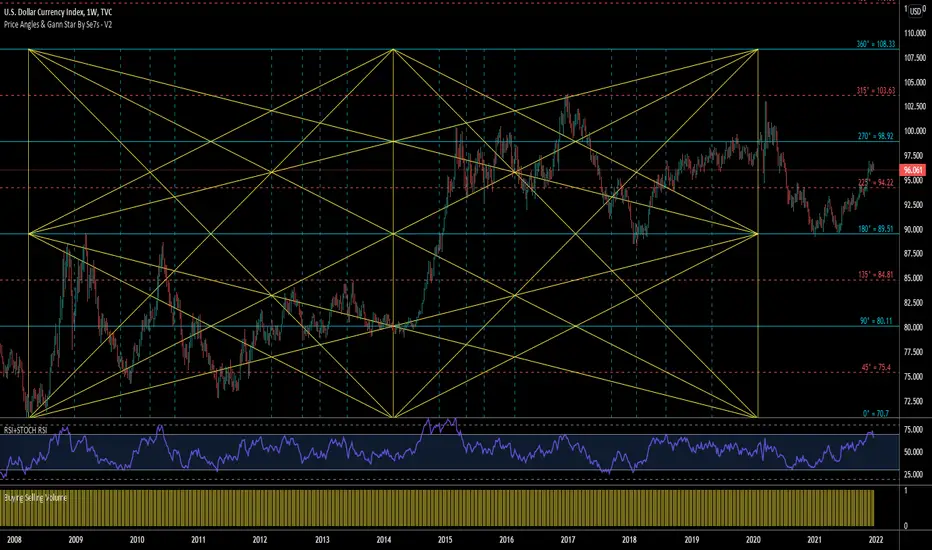Click the 360° = 108.33 Gann level label
This screenshot has width=932, height=550.
pos(876,44)
